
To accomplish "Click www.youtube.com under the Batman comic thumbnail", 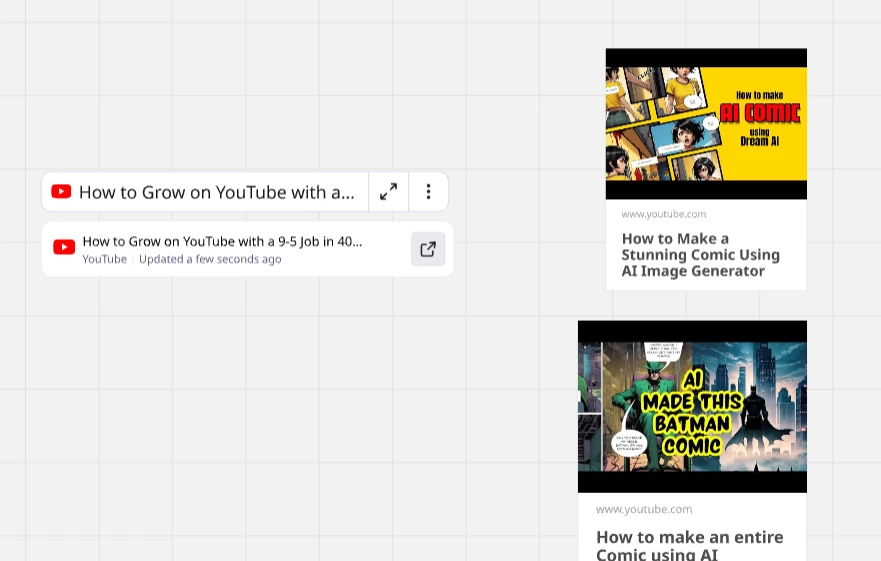I will [x=644, y=509].
